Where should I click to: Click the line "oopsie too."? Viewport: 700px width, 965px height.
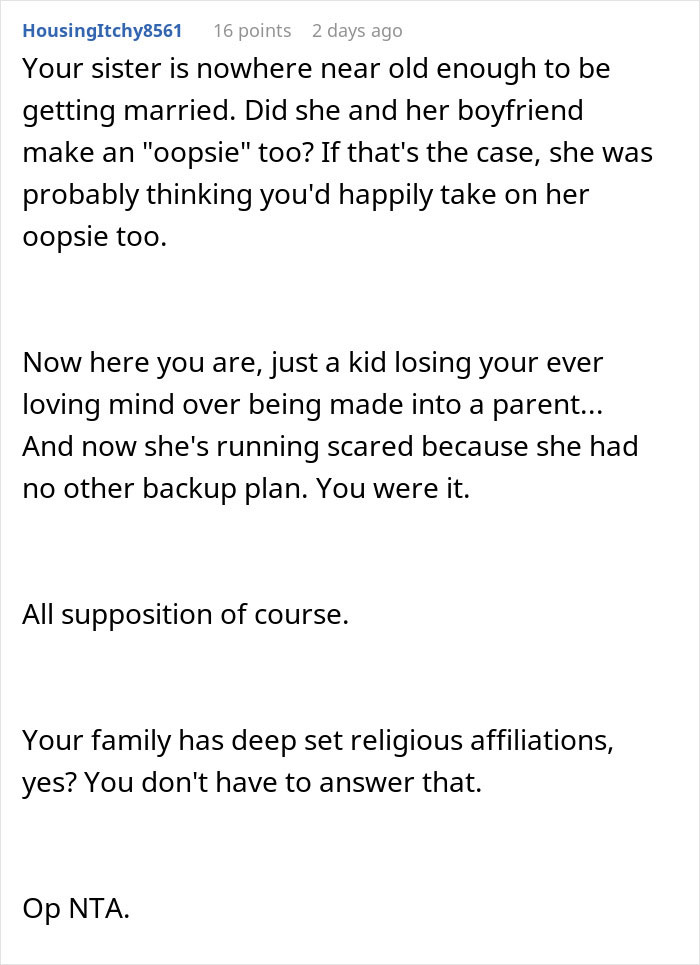pos(96,237)
